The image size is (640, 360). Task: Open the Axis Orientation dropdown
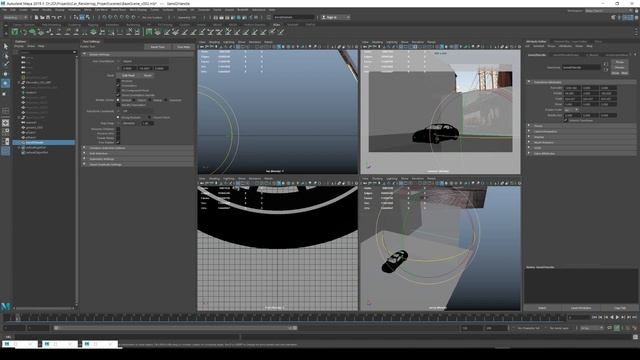(145, 61)
